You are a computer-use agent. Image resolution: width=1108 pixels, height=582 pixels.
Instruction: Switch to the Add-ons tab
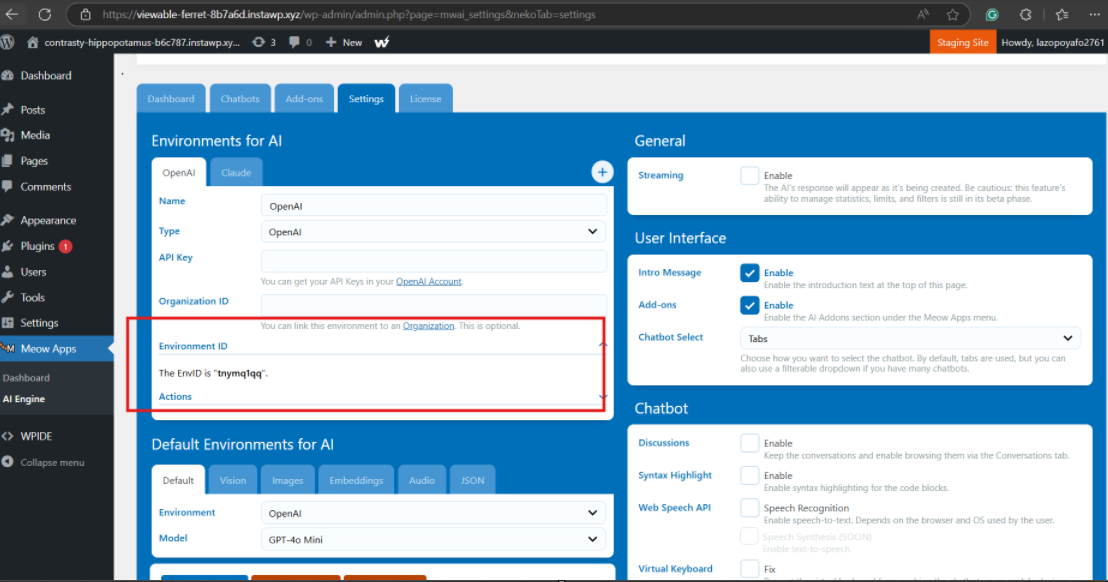[x=304, y=99]
